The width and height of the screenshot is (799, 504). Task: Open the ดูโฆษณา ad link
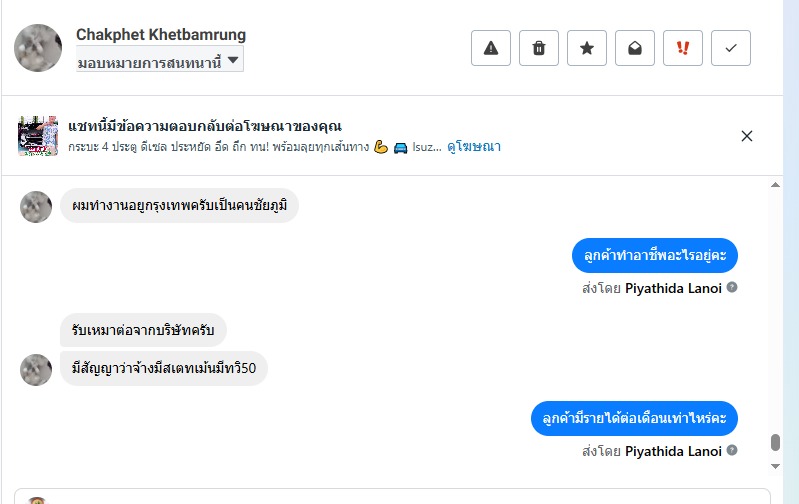(x=474, y=147)
